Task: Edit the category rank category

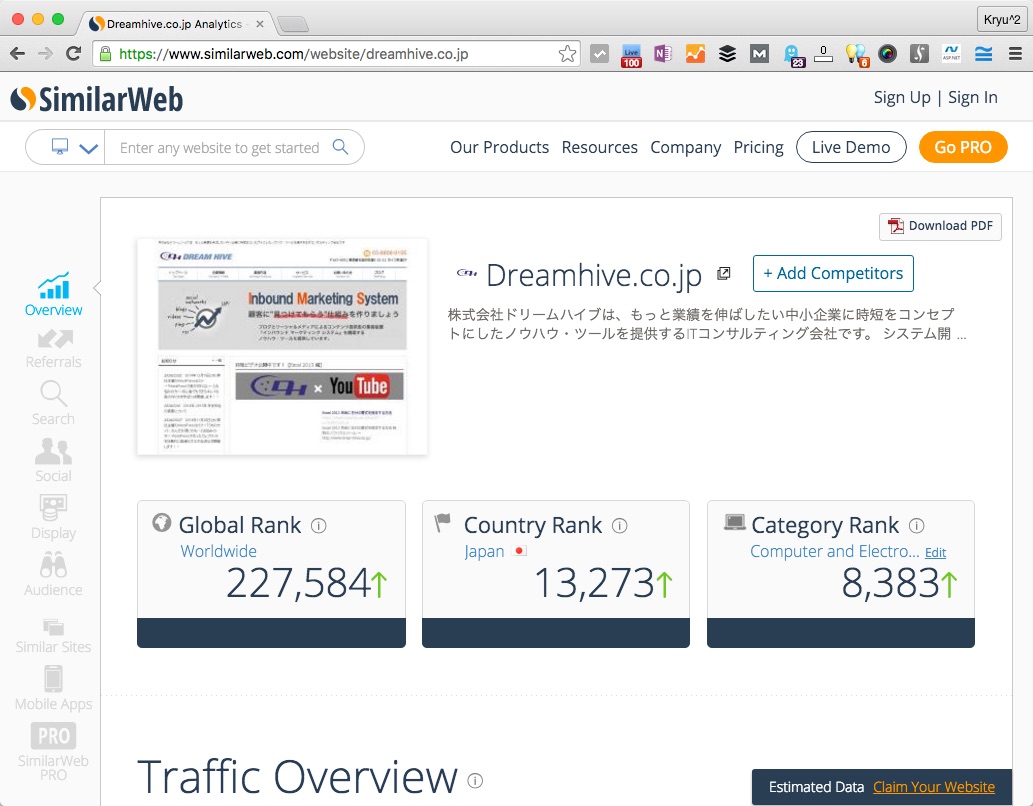Action: point(935,553)
